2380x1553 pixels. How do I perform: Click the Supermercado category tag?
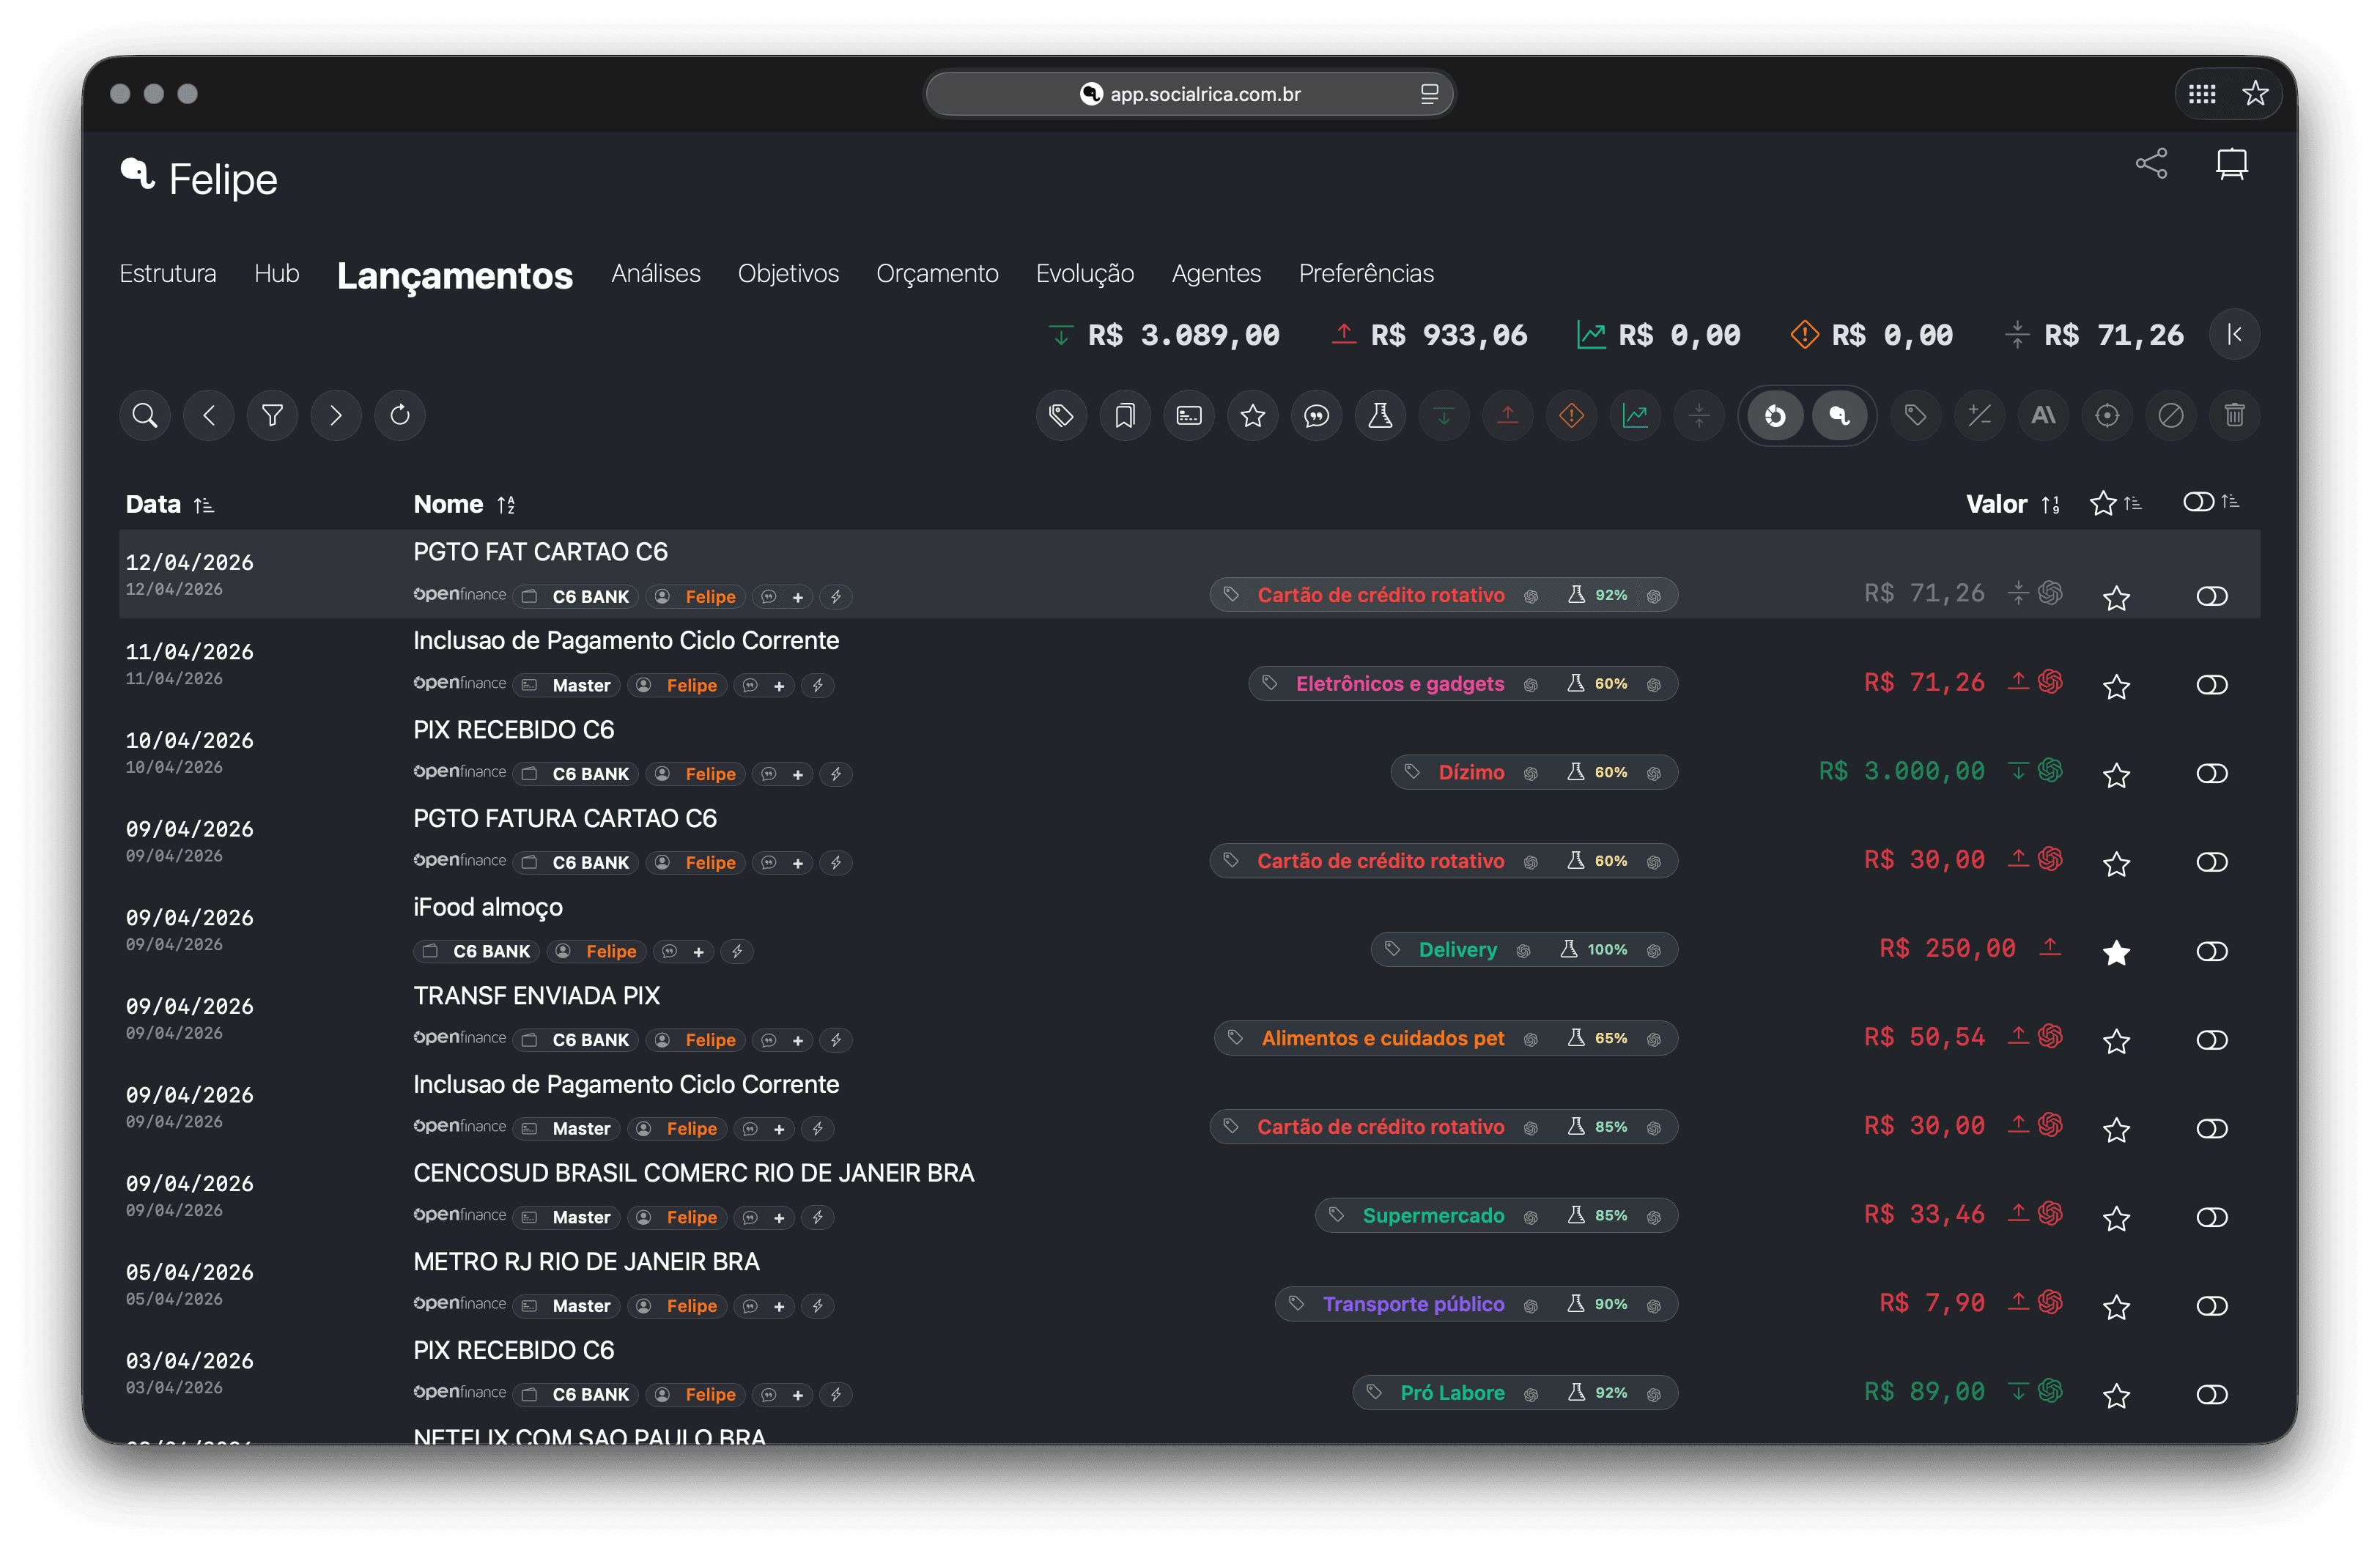tap(1434, 1215)
